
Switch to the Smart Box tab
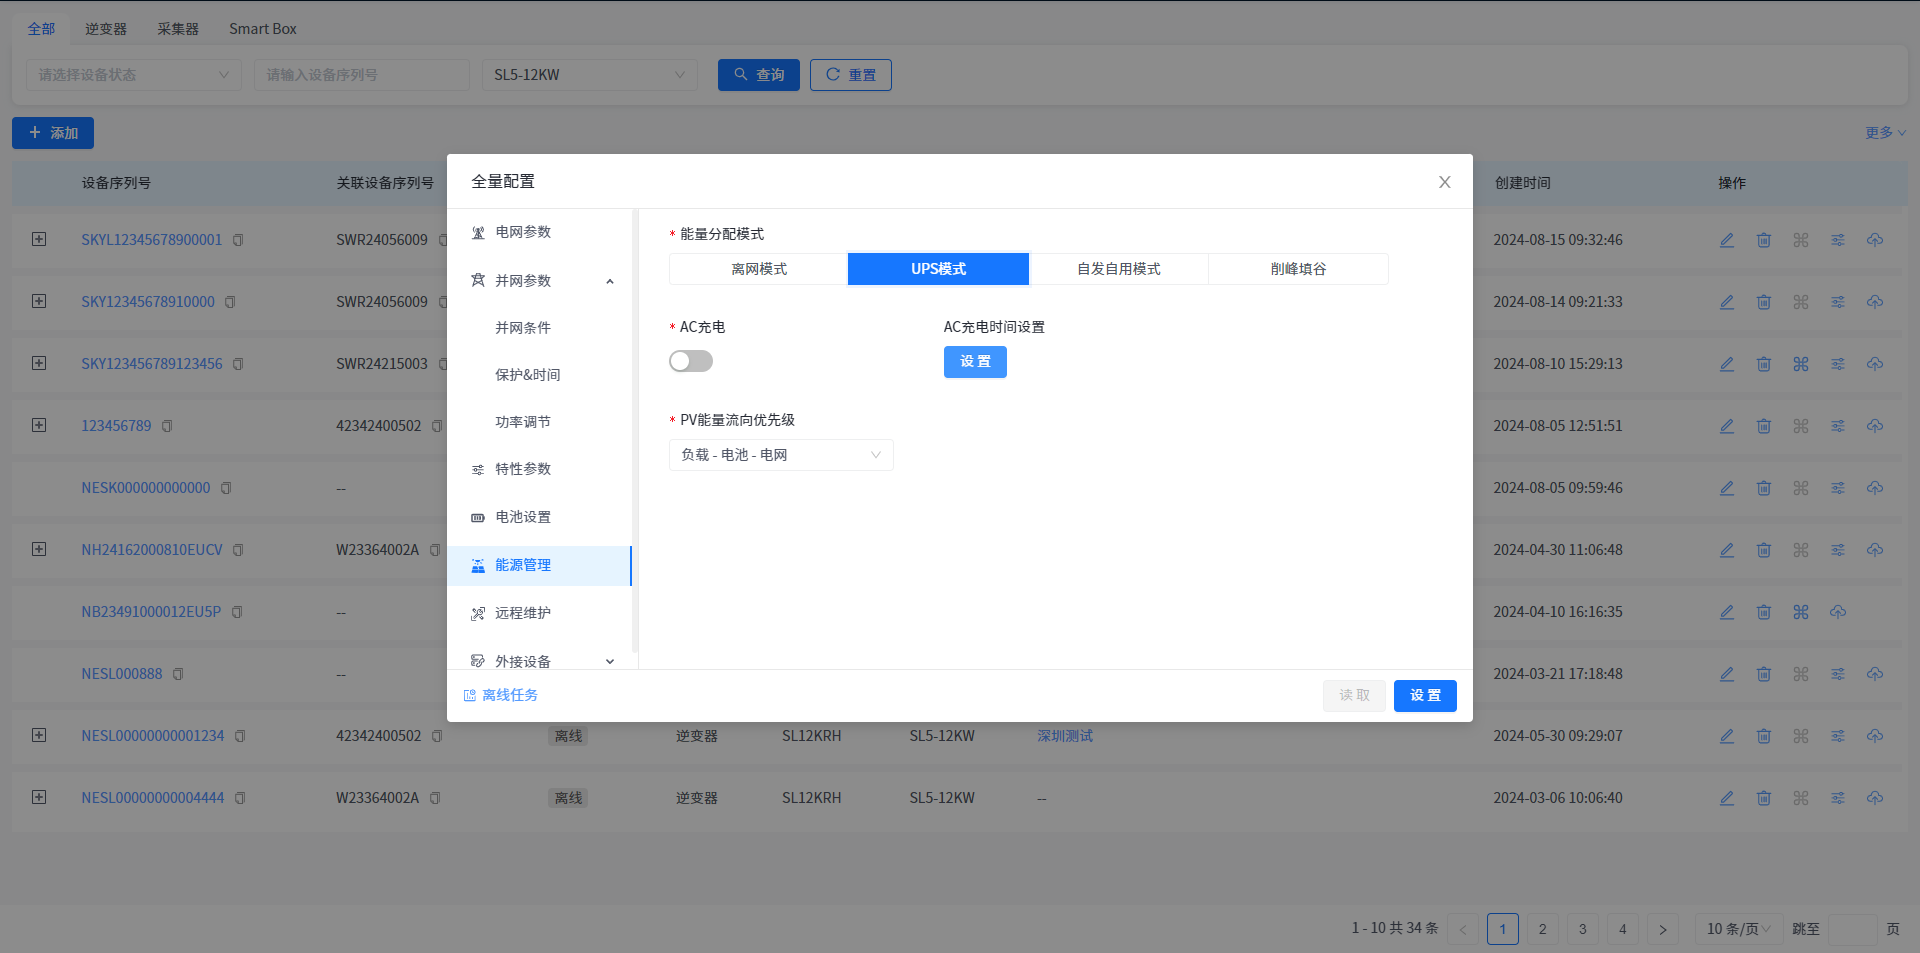coord(262,29)
